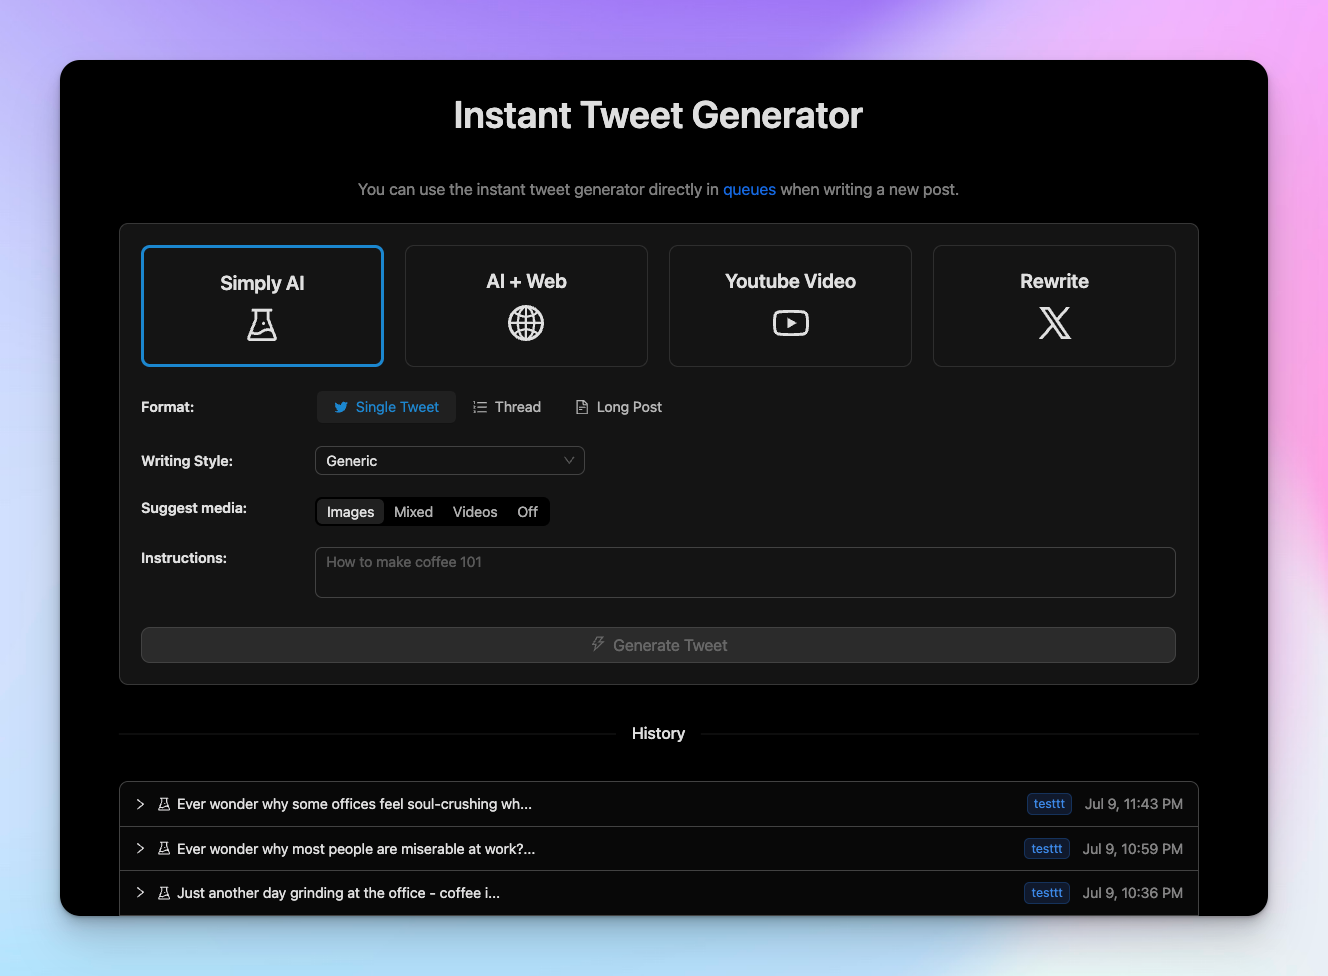This screenshot has width=1328, height=976.
Task: Click the Format: label
Action: [168, 407]
